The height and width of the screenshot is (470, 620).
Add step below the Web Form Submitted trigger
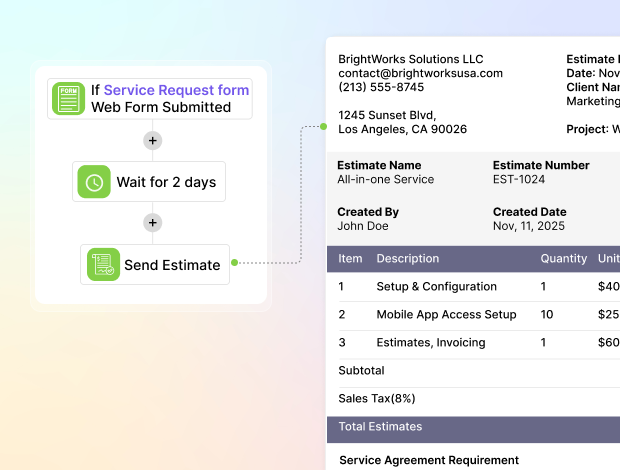(153, 140)
